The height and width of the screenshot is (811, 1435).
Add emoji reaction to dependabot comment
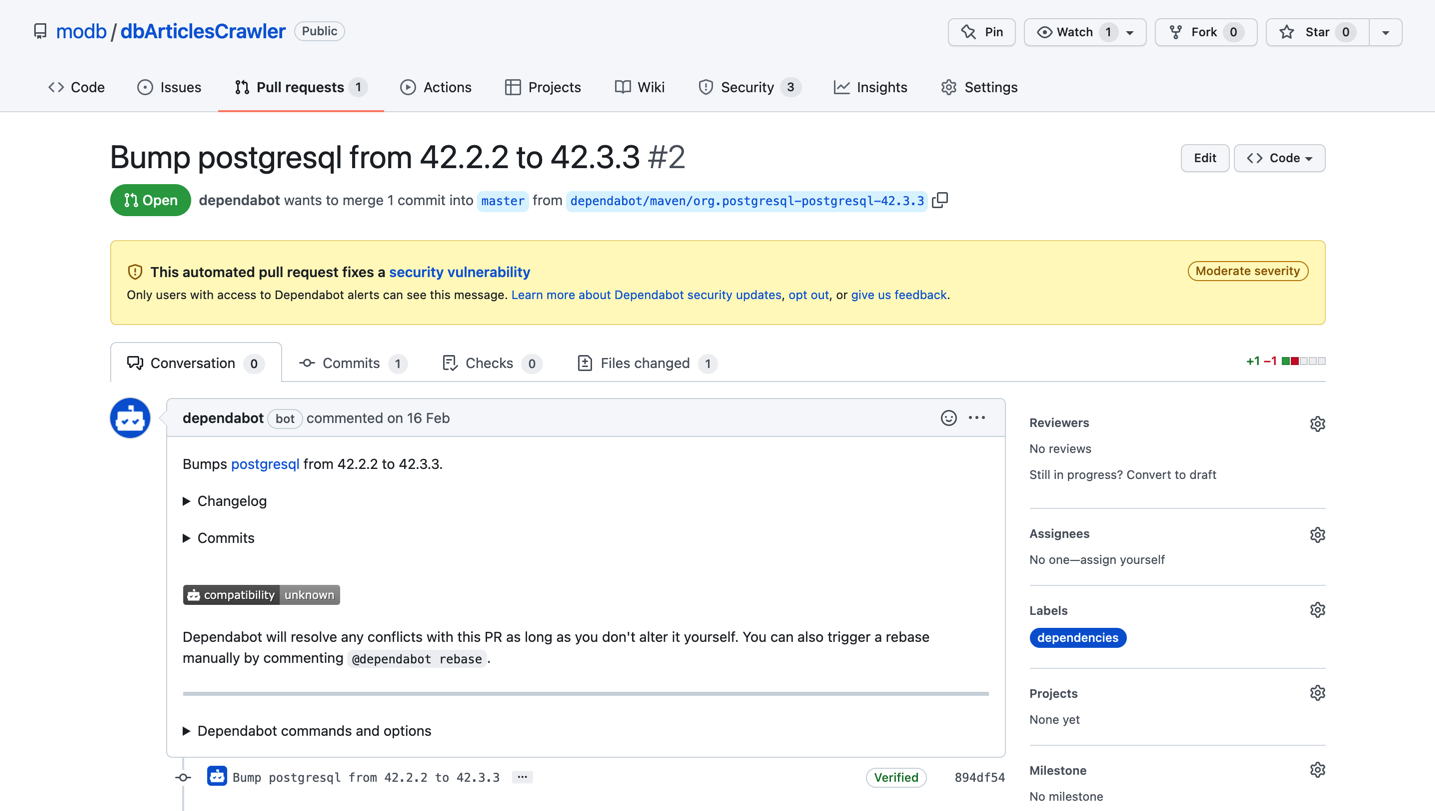(949, 418)
